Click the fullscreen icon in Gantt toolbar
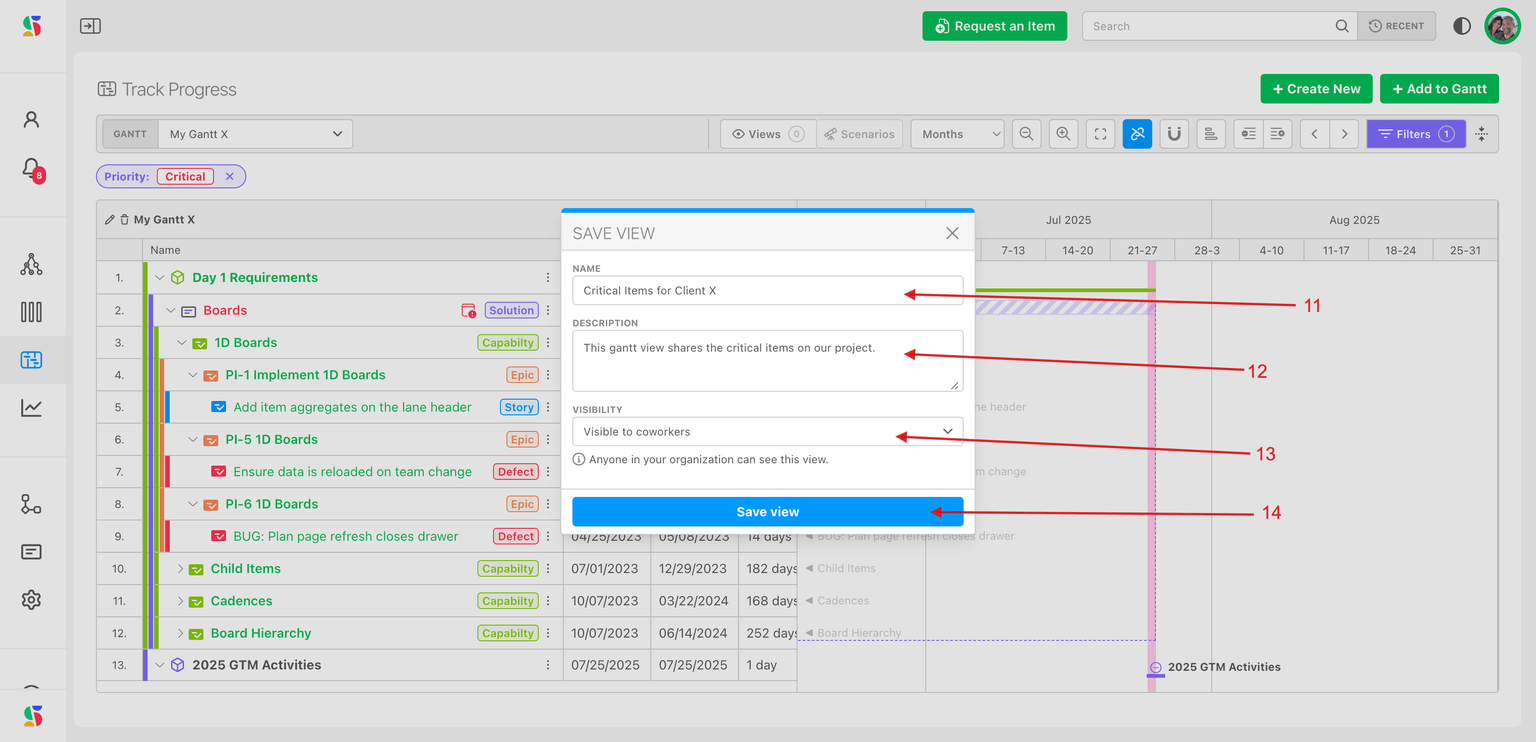 (1100, 134)
